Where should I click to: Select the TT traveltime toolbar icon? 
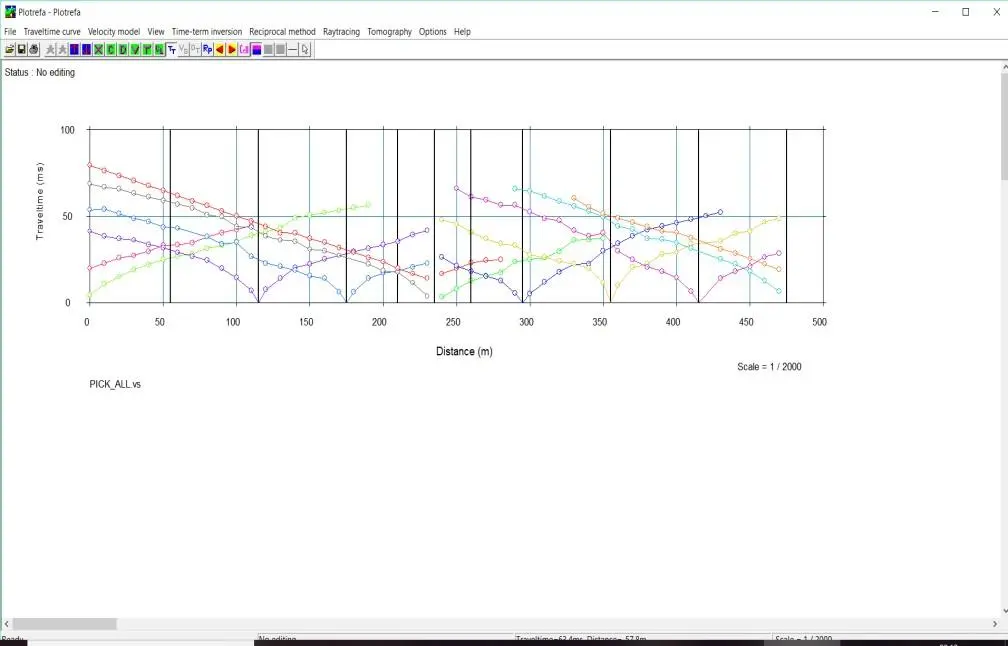[172, 49]
